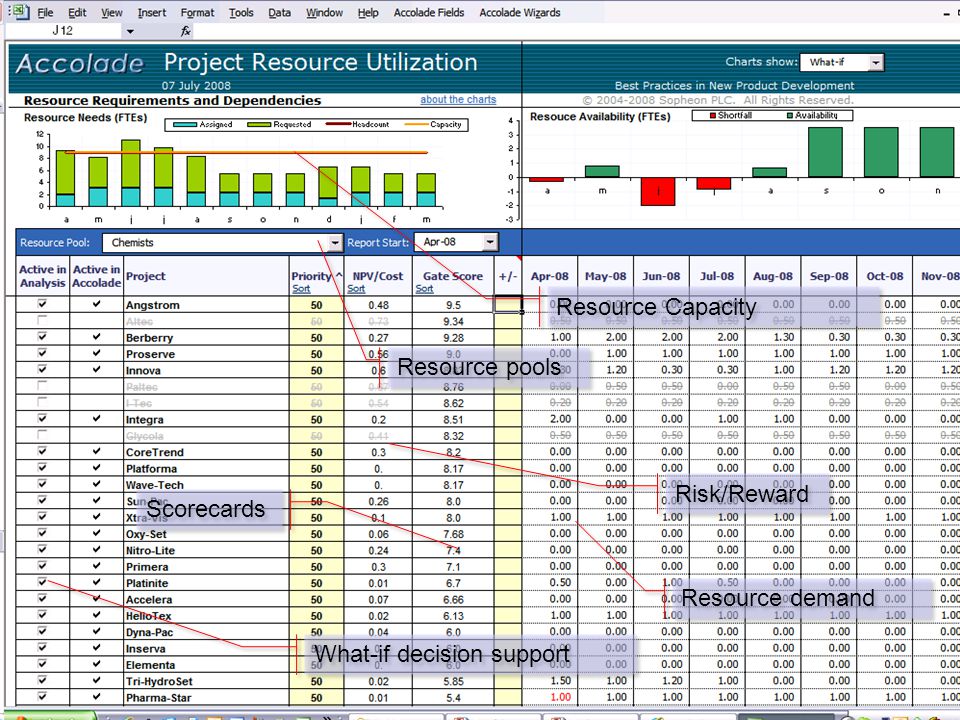960x720 pixels.
Task: Open the Report Start Apr-08 dropdown
Action: [x=490, y=242]
